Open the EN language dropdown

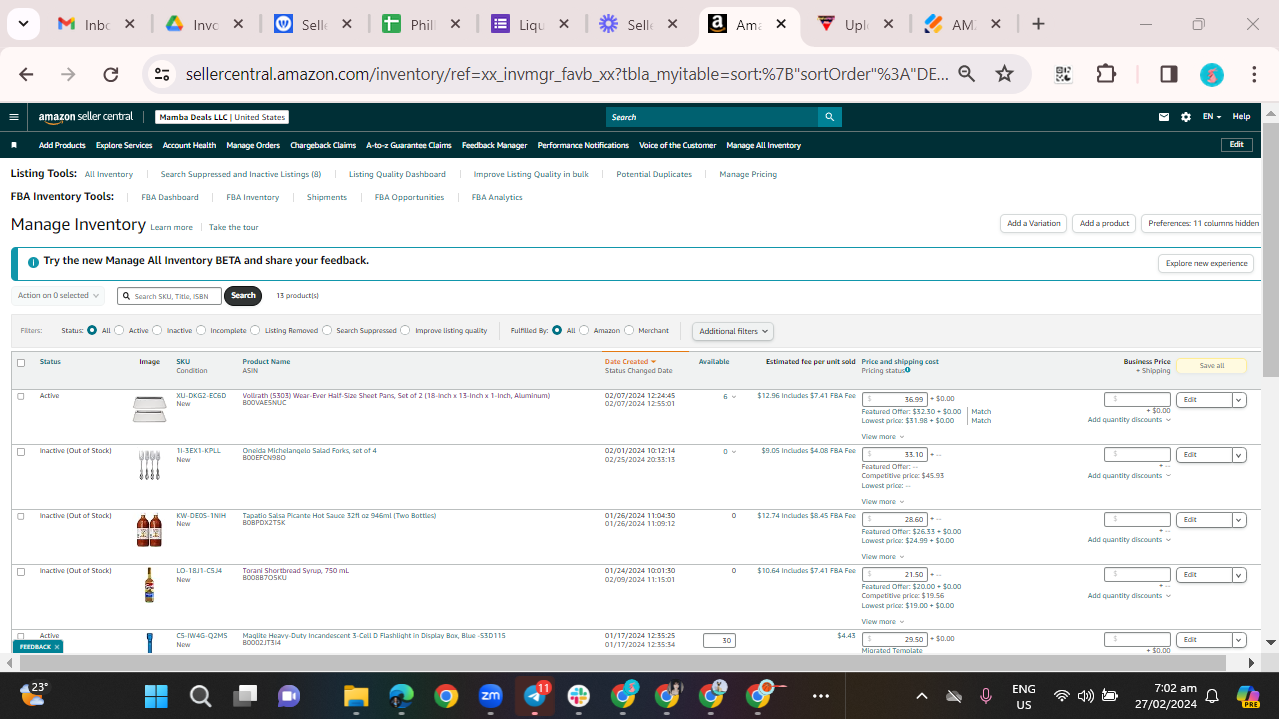pos(1212,117)
